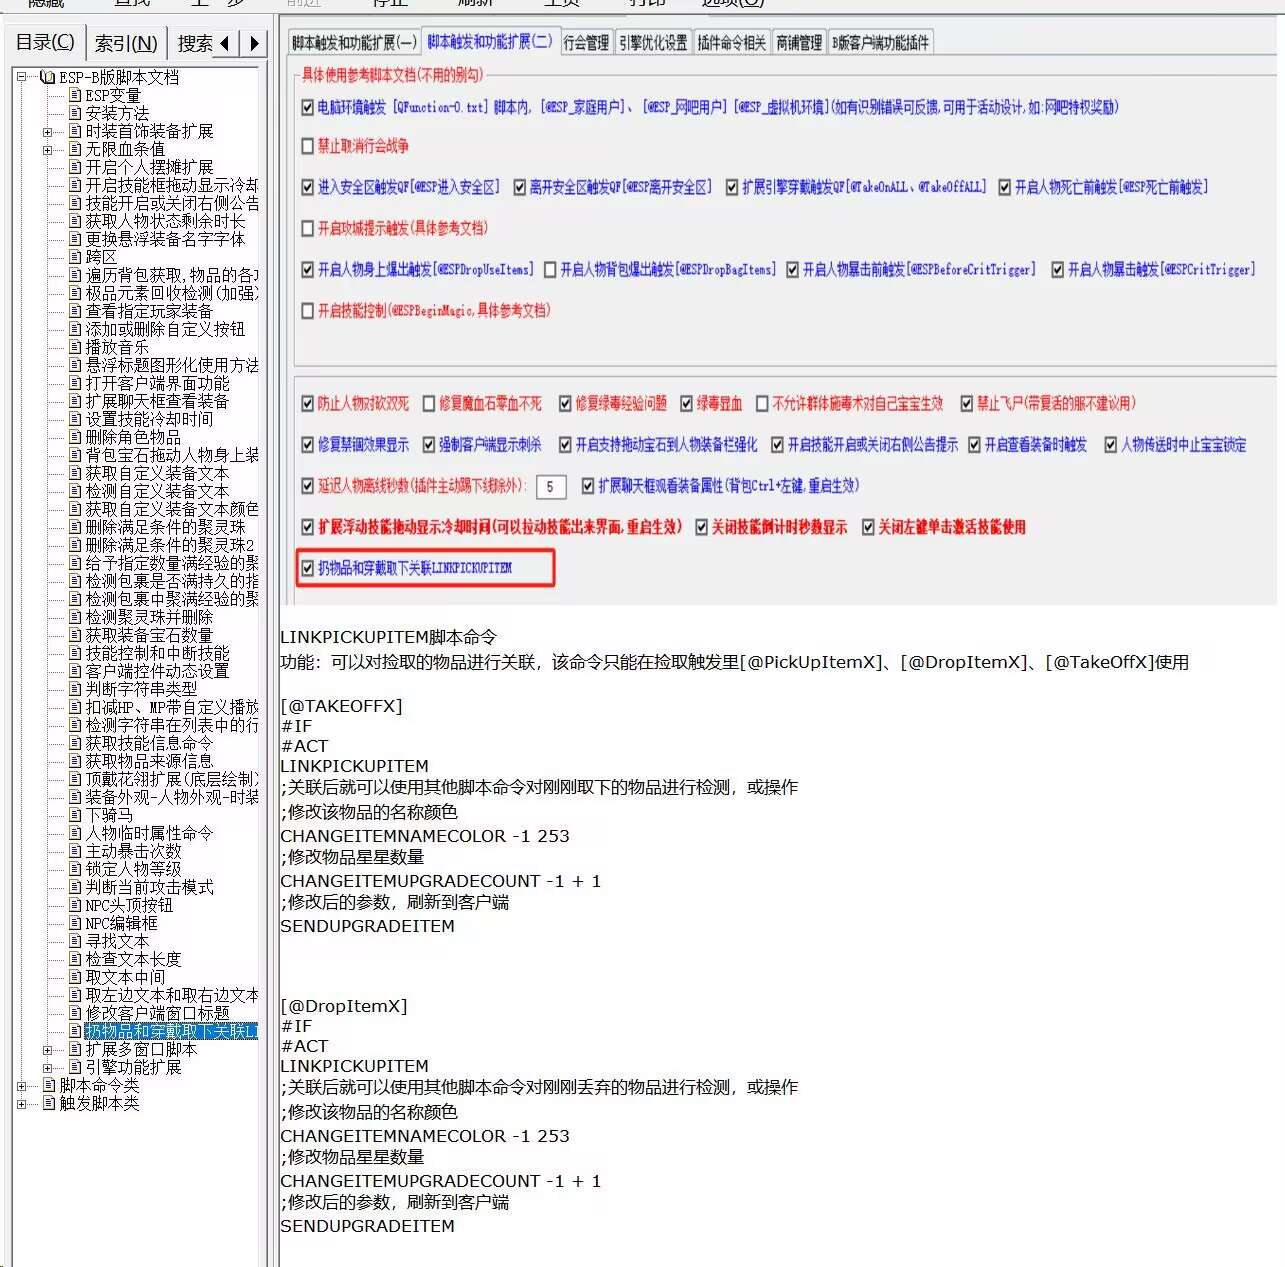Click the page icon beside 播放音乐
The width and height of the screenshot is (1285, 1267).
pyautogui.click(x=75, y=347)
